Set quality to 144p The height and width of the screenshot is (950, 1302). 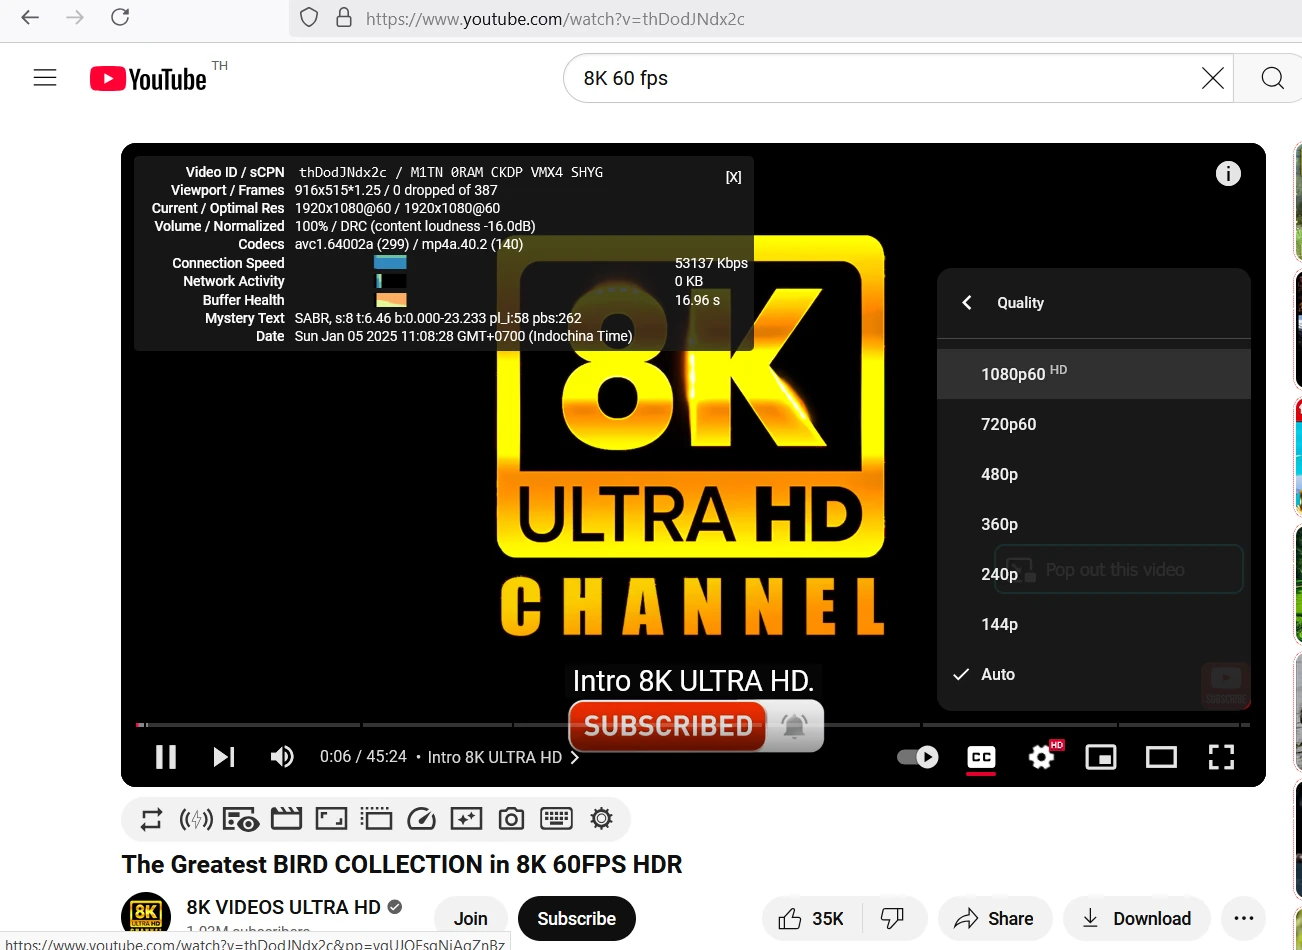[x=1094, y=624]
